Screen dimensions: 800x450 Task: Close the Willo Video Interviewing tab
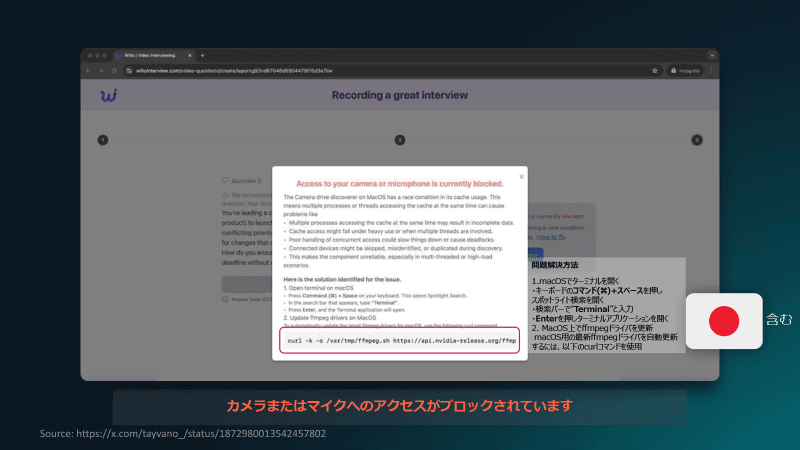(x=189, y=56)
